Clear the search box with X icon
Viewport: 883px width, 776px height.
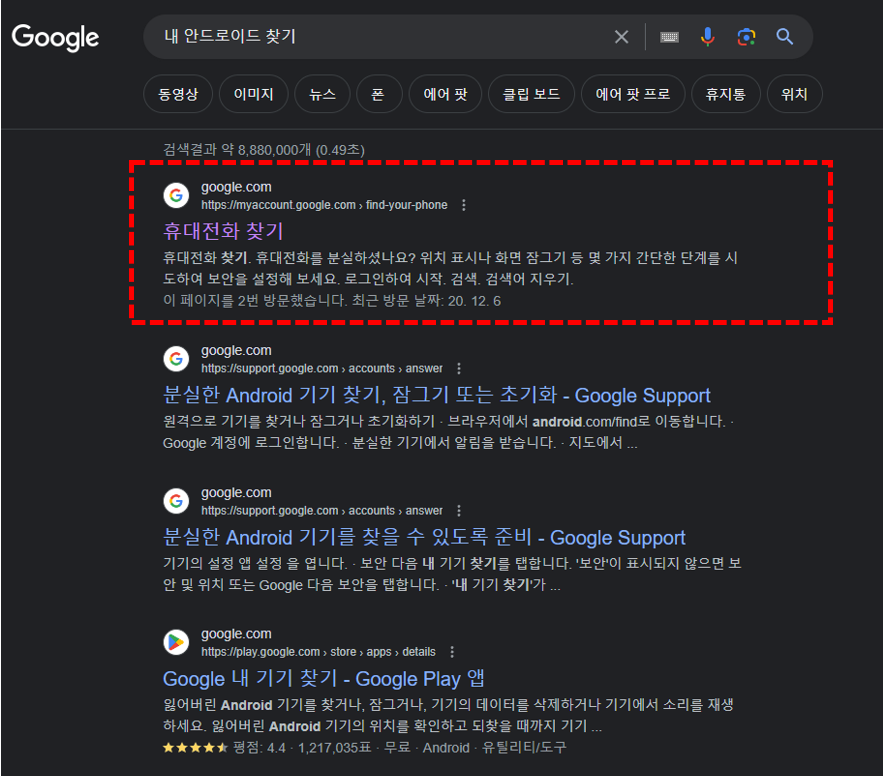621,37
